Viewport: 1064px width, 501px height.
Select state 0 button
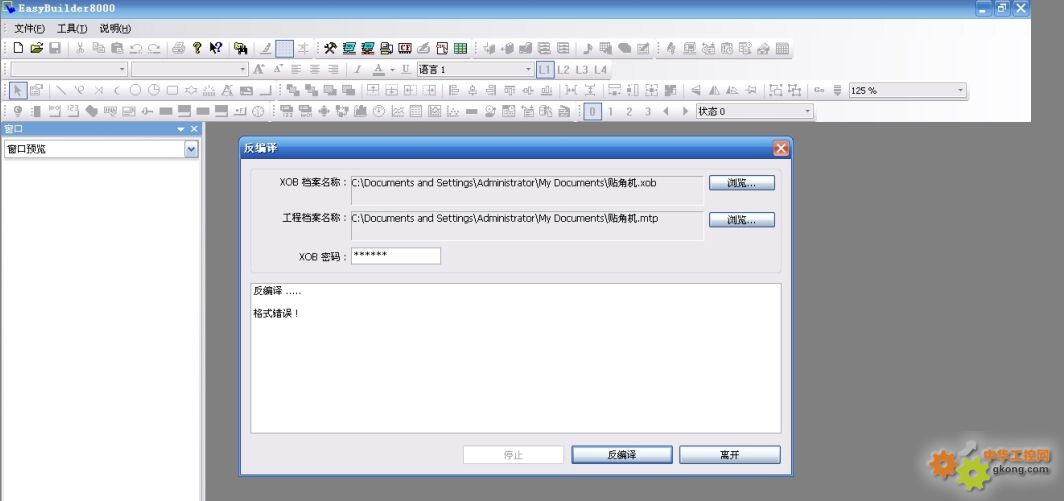592,111
